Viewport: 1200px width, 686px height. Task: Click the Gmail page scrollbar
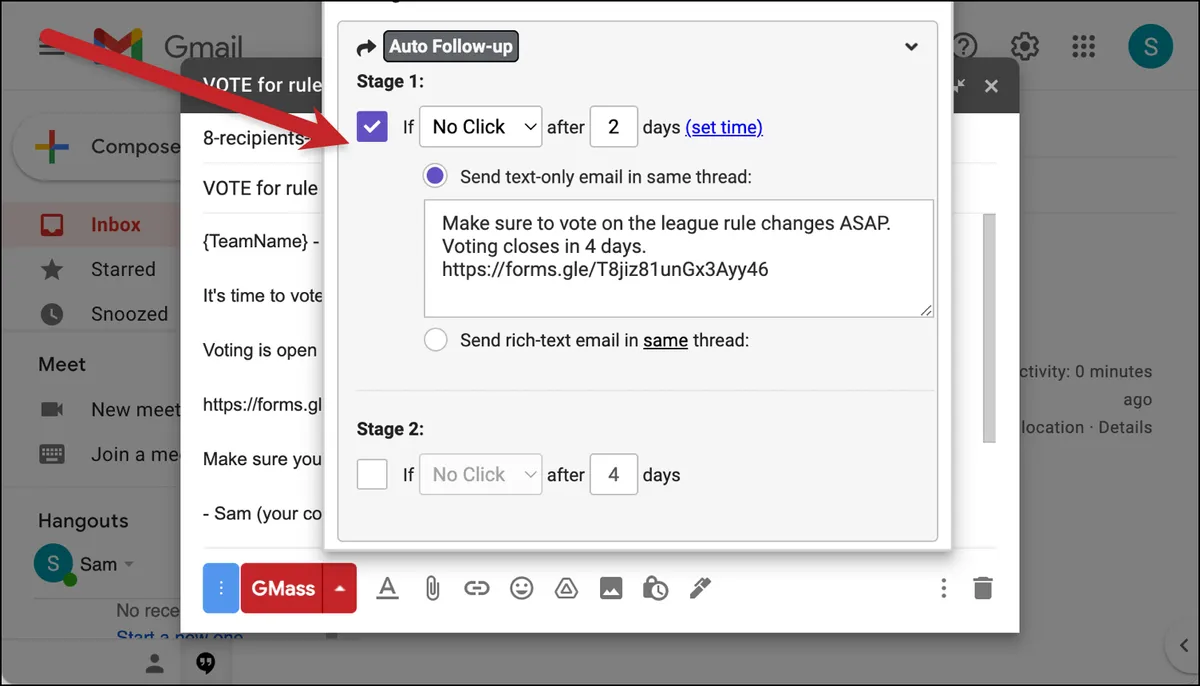(990, 327)
